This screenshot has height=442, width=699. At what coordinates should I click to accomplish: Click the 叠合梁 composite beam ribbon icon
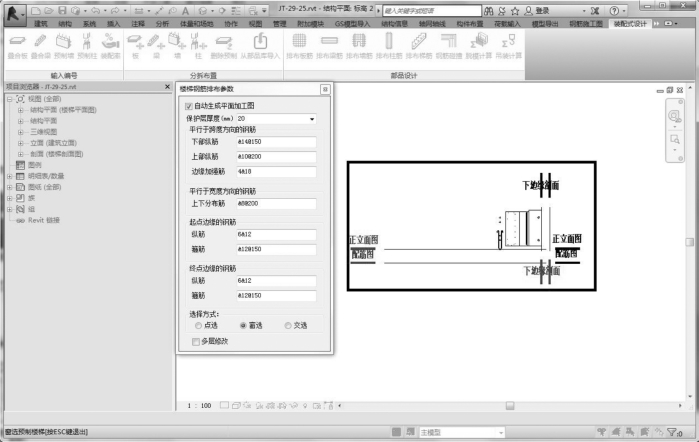(x=39, y=45)
